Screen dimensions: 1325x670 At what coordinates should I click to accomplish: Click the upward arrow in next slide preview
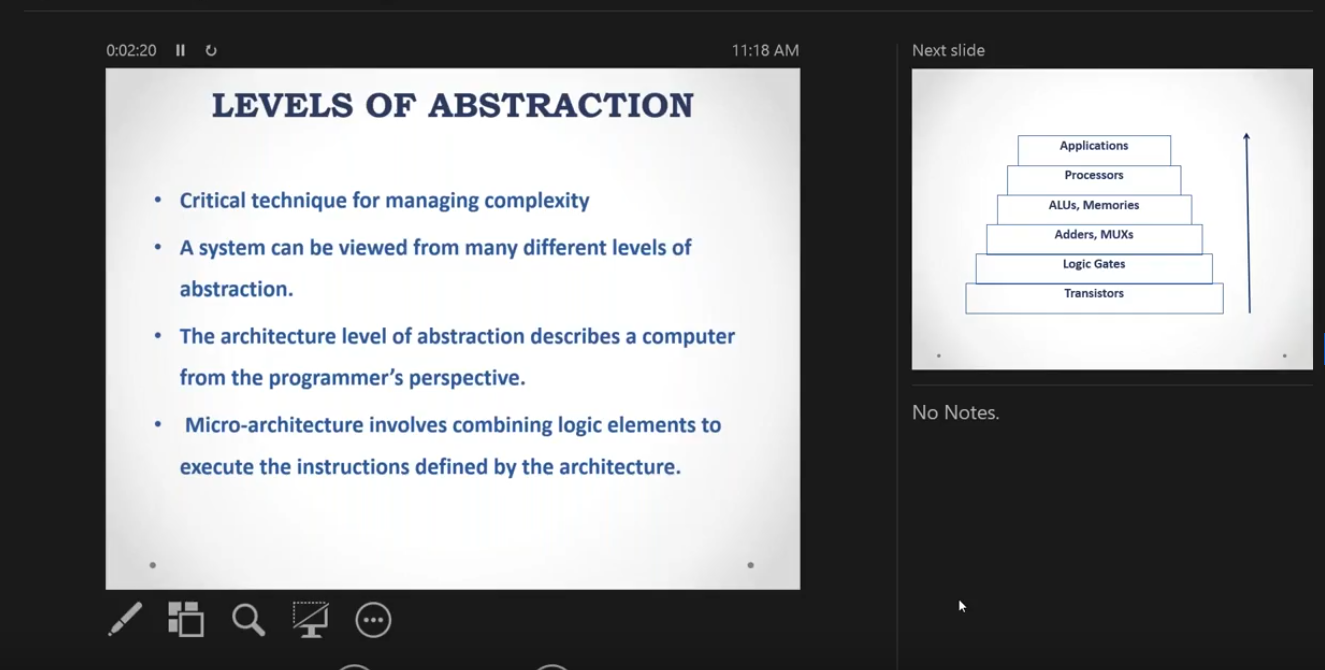(1247, 222)
